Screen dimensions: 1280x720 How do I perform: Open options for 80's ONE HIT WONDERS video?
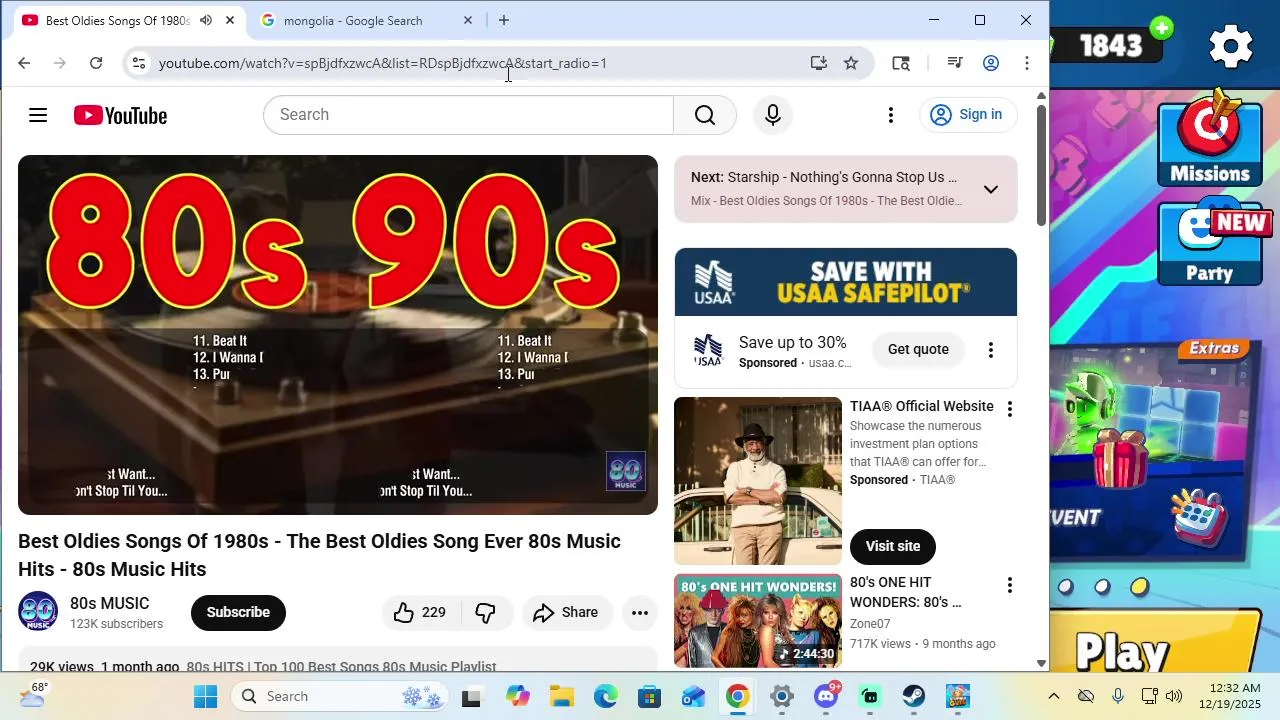[x=1009, y=585]
